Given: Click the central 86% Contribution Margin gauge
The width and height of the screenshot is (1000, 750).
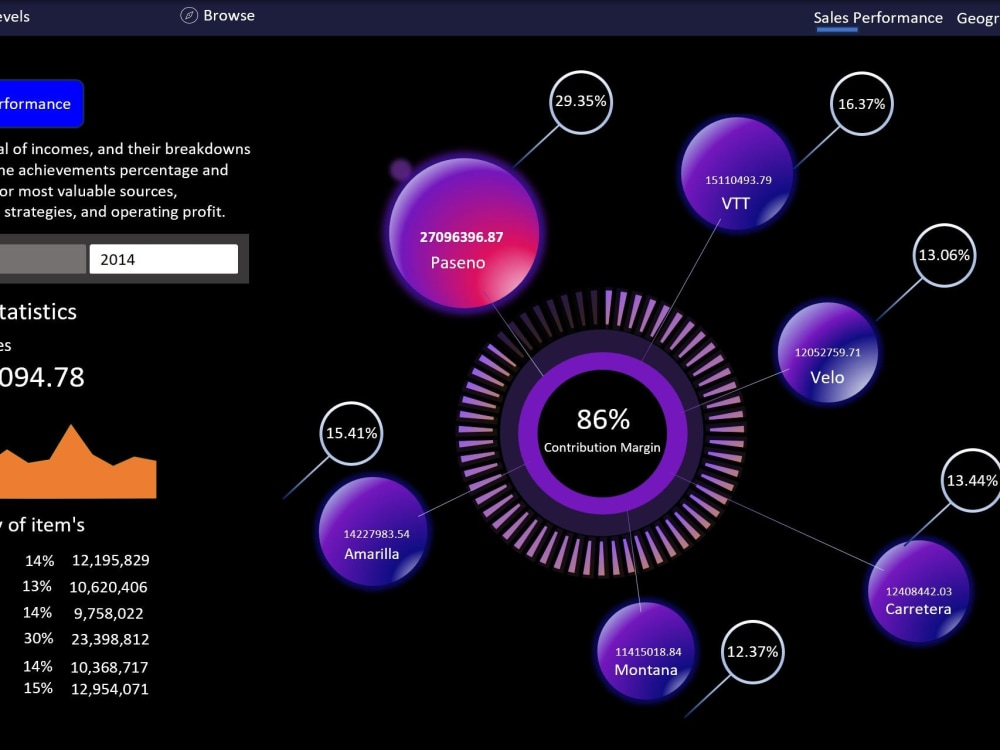Looking at the screenshot, I should (601, 430).
